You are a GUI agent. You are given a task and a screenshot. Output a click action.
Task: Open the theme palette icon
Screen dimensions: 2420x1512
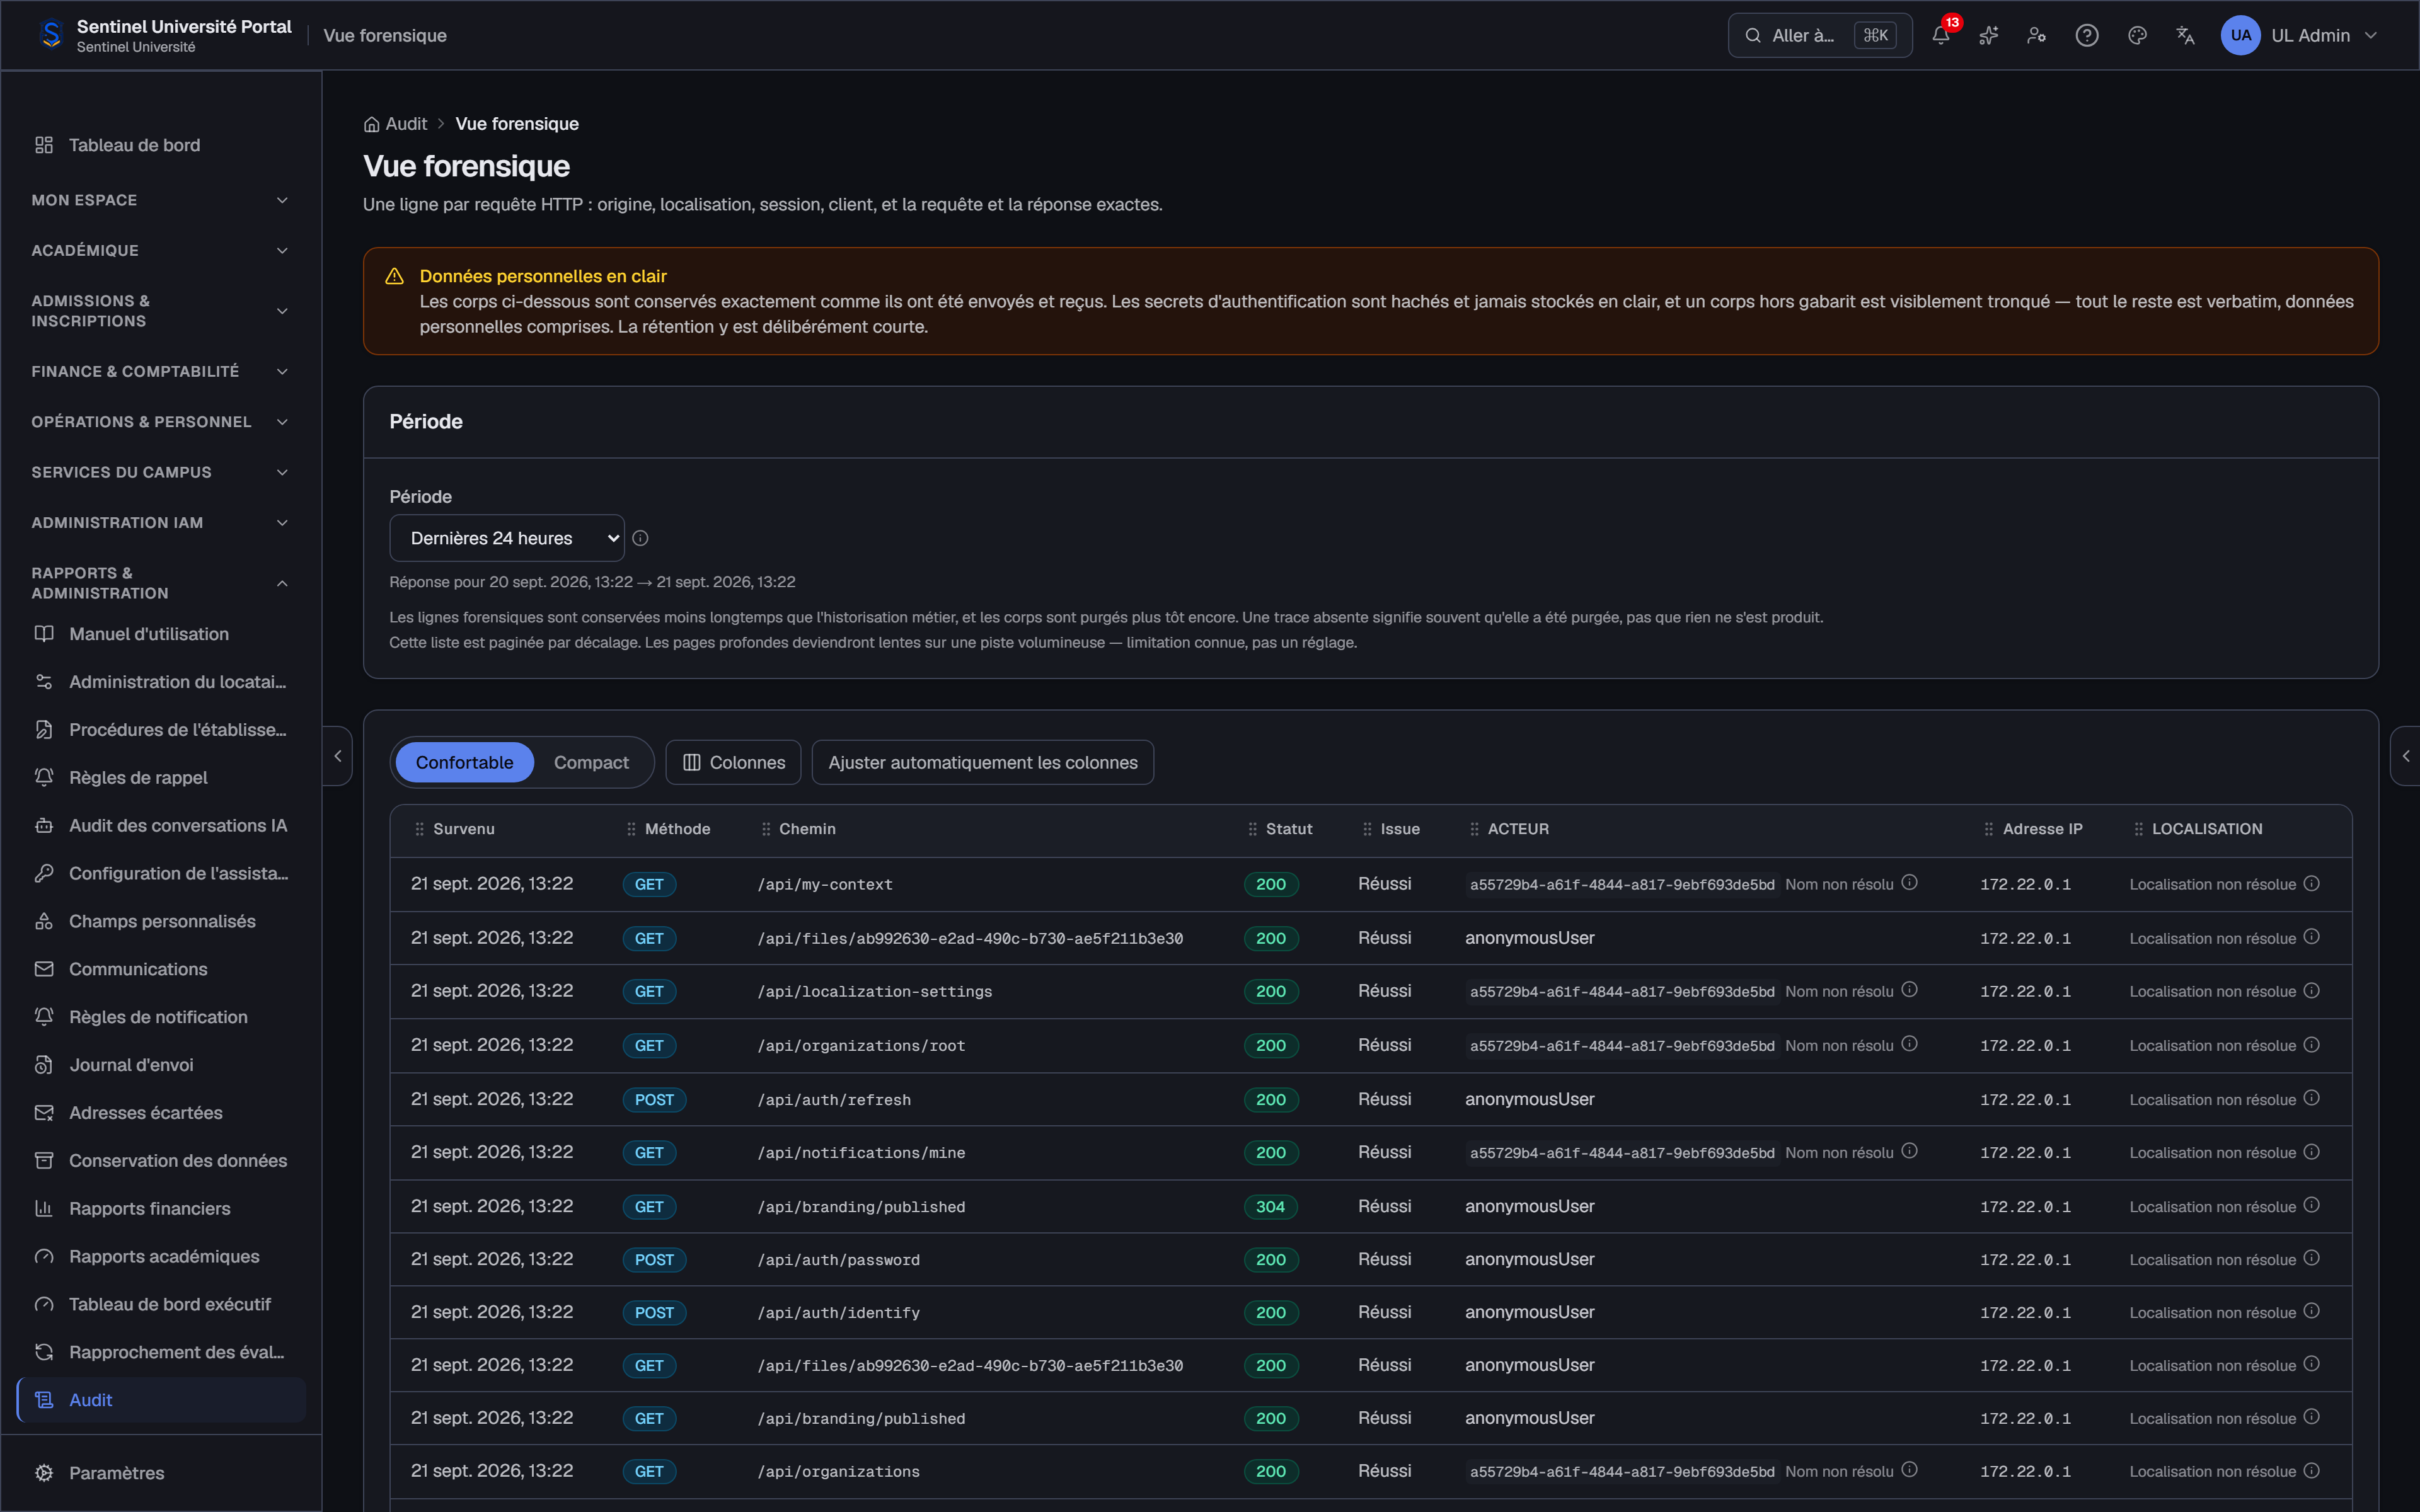[2137, 35]
